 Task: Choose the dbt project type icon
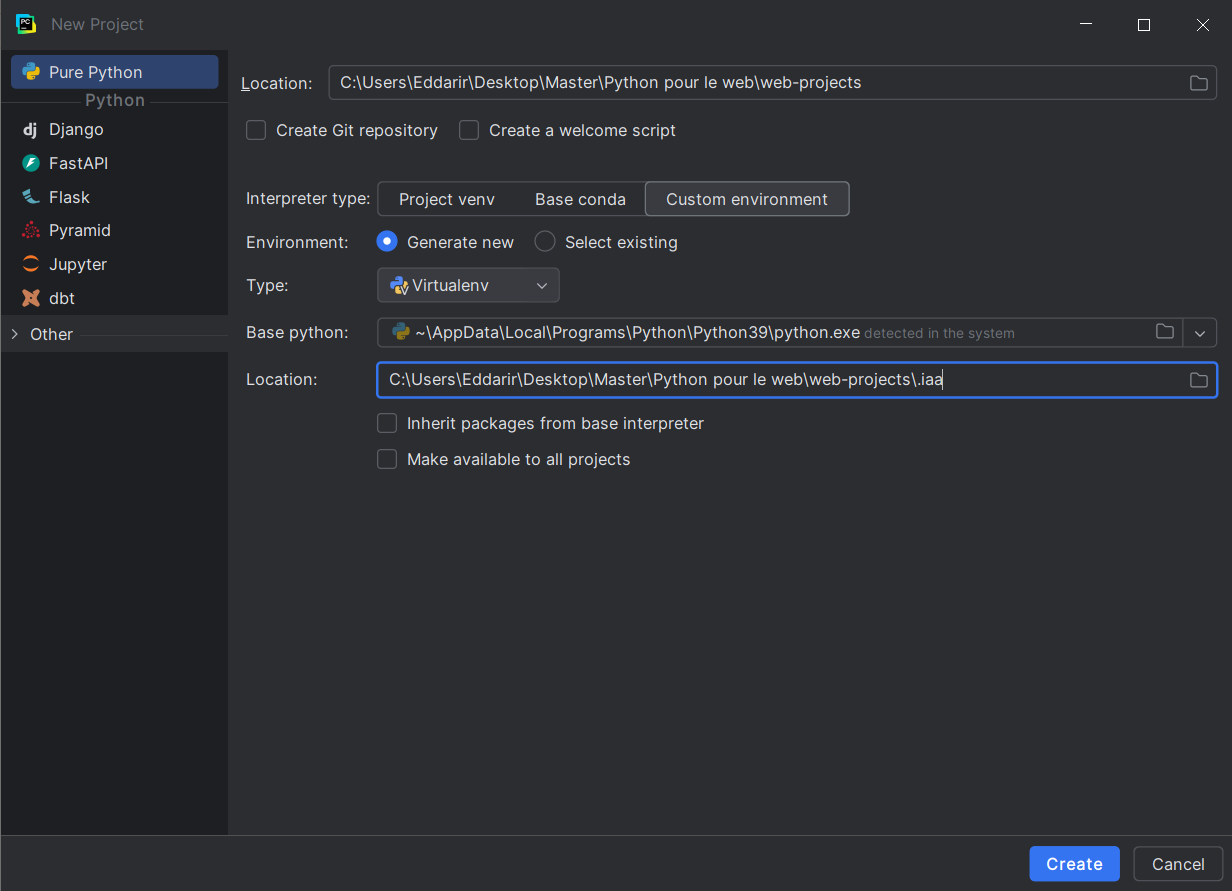tap(31, 298)
